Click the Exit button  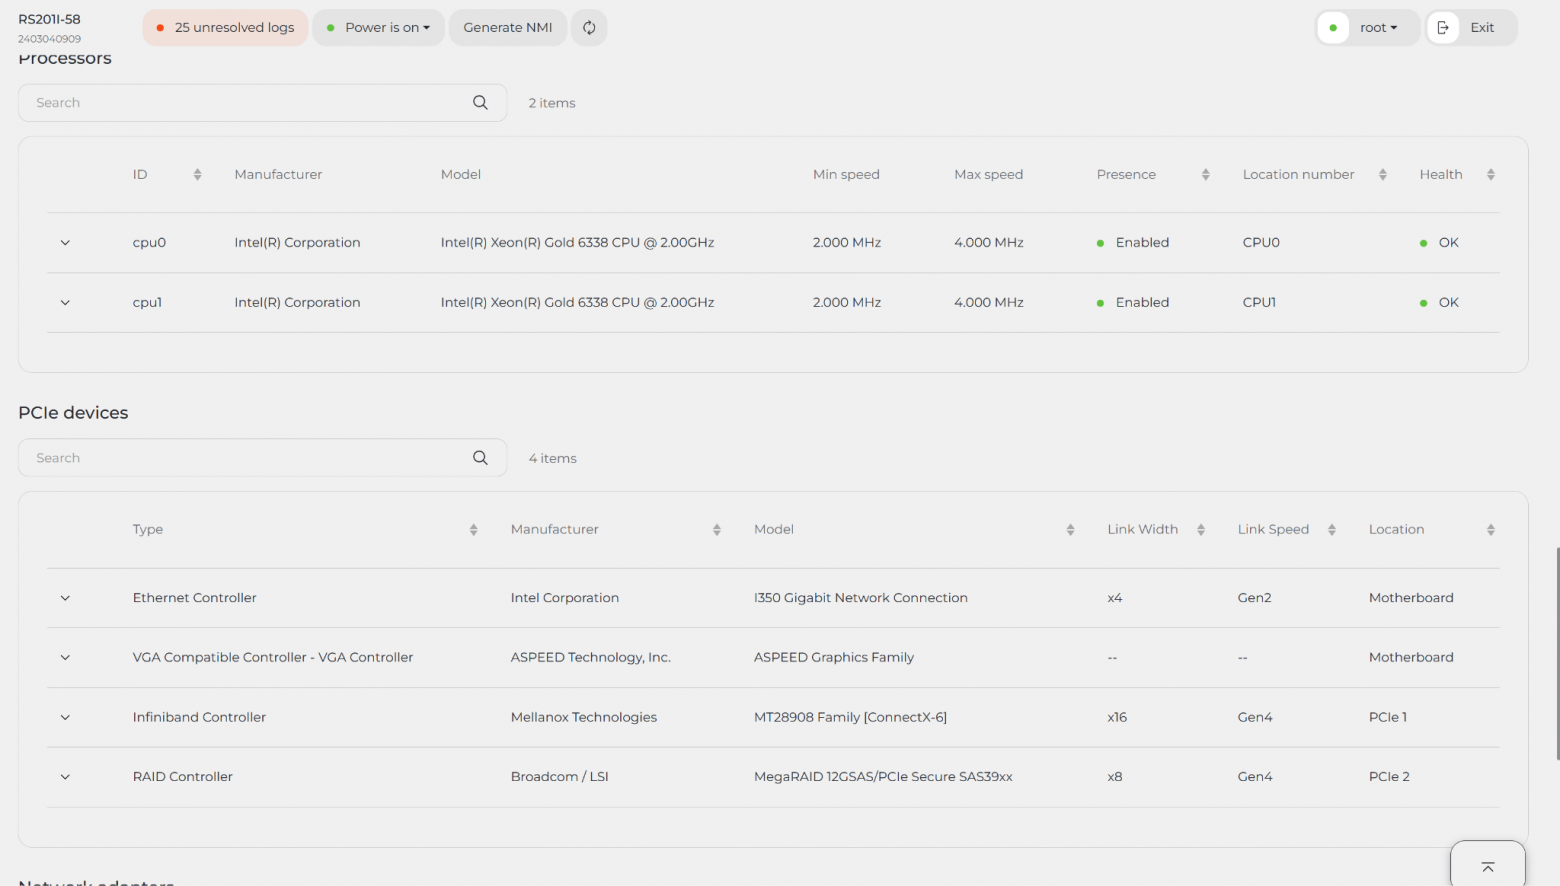[x=1471, y=28]
